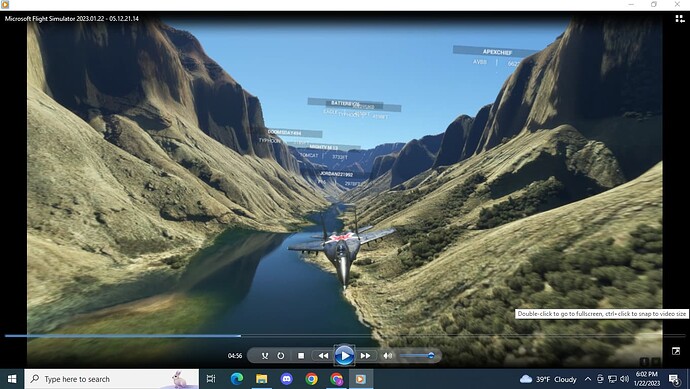This screenshot has width=690, height=389.
Task: Open the 39°F Cloudy weather widget
Action: (548, 379)
